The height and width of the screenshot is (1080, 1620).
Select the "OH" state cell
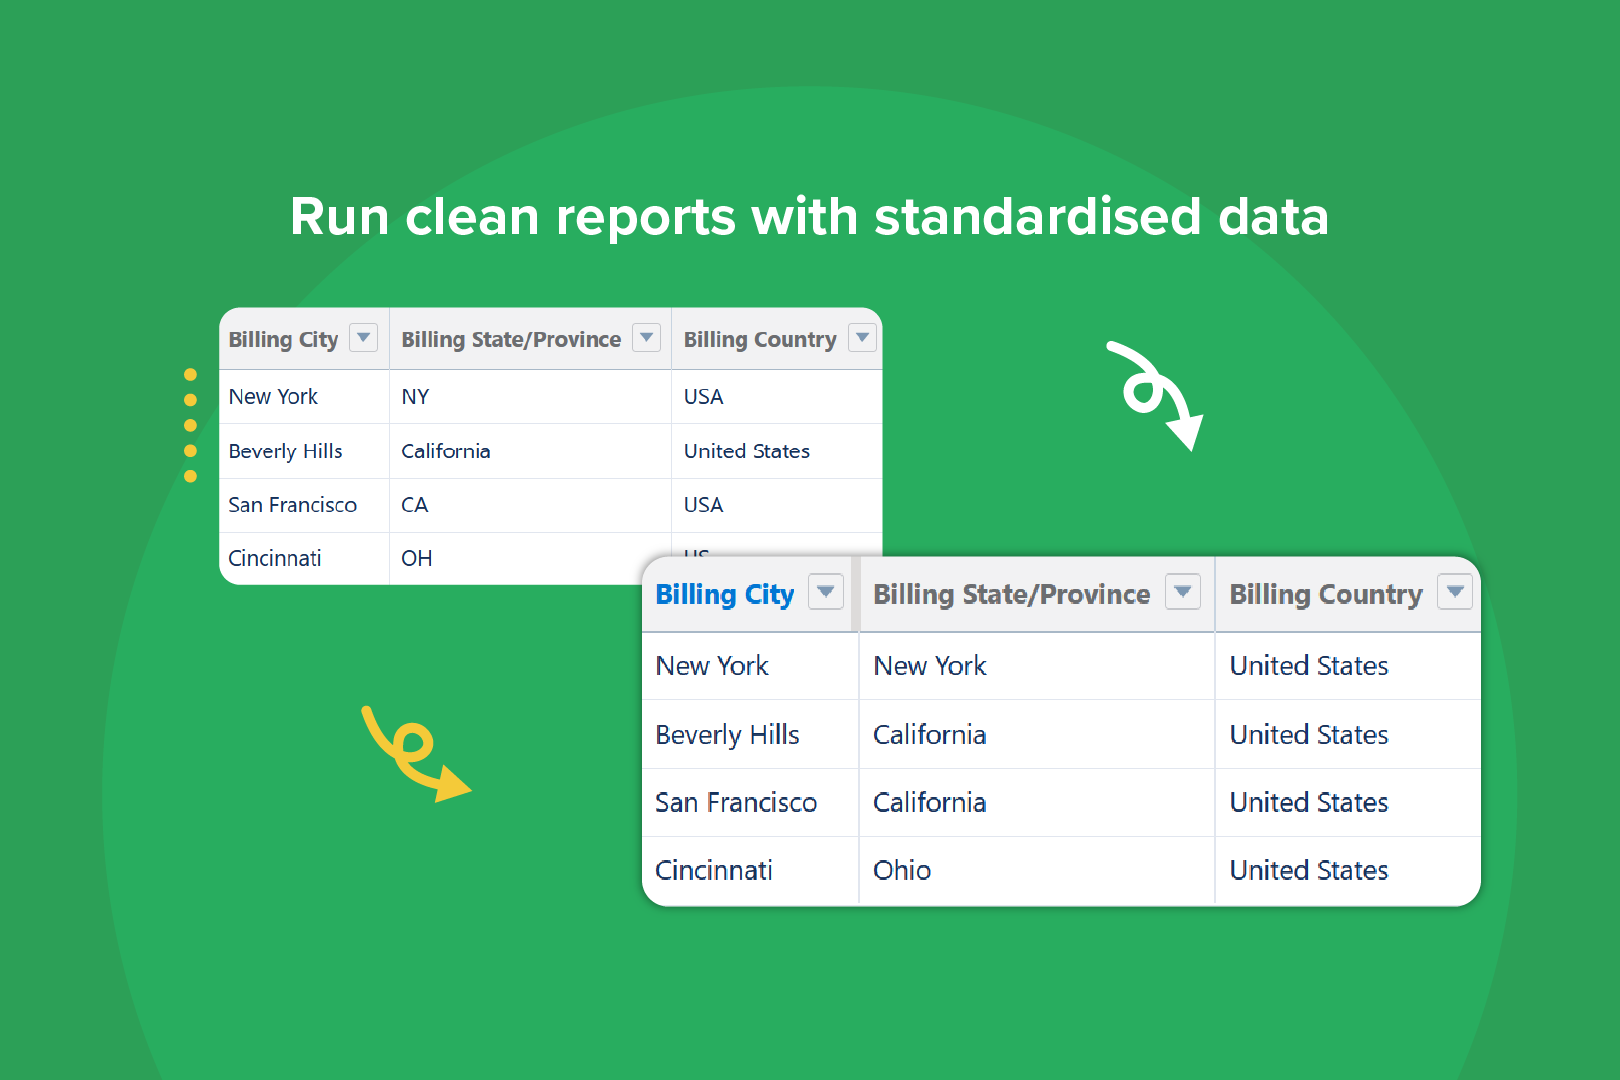pyautogui.click(x=416, y=558)
